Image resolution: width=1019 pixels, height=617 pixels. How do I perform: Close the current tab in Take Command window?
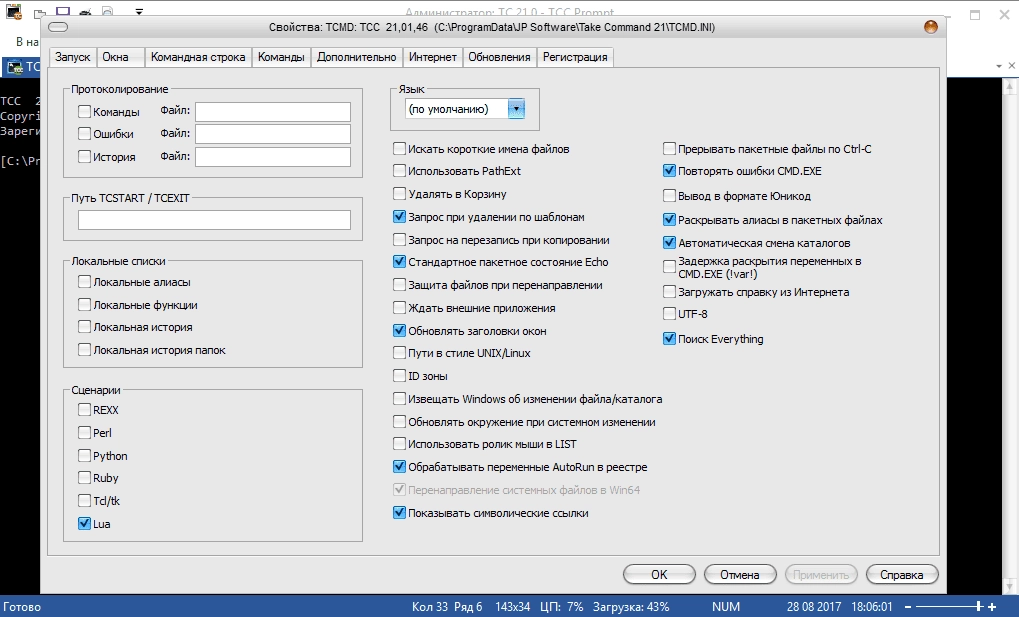click(1012, 66)
